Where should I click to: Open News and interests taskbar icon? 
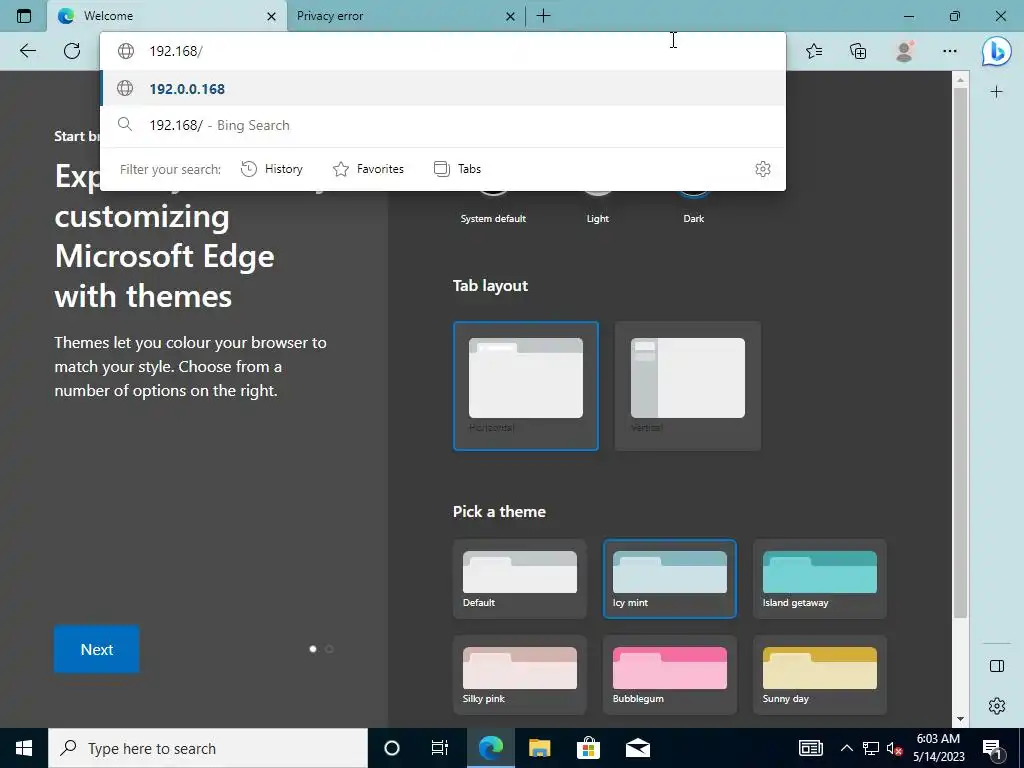[811, 748]
